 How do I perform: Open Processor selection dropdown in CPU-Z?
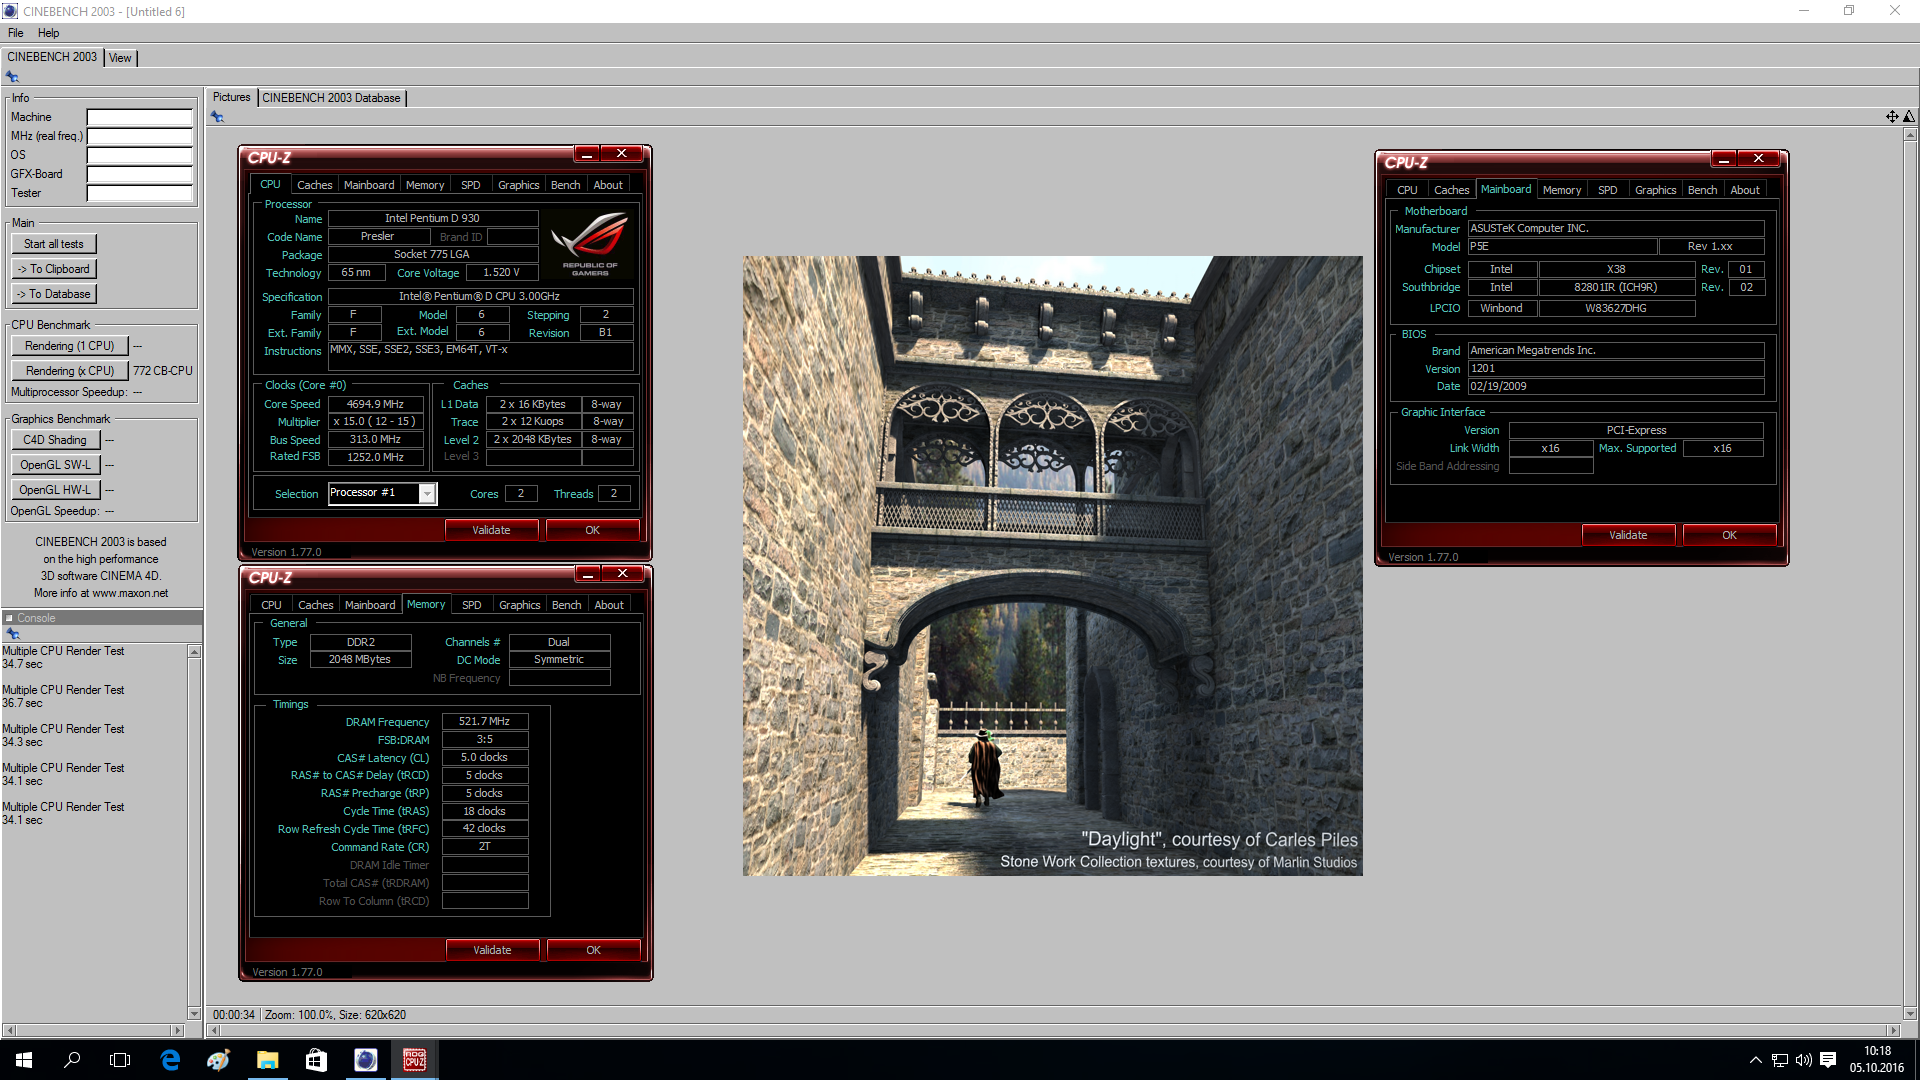coord(427,493)
